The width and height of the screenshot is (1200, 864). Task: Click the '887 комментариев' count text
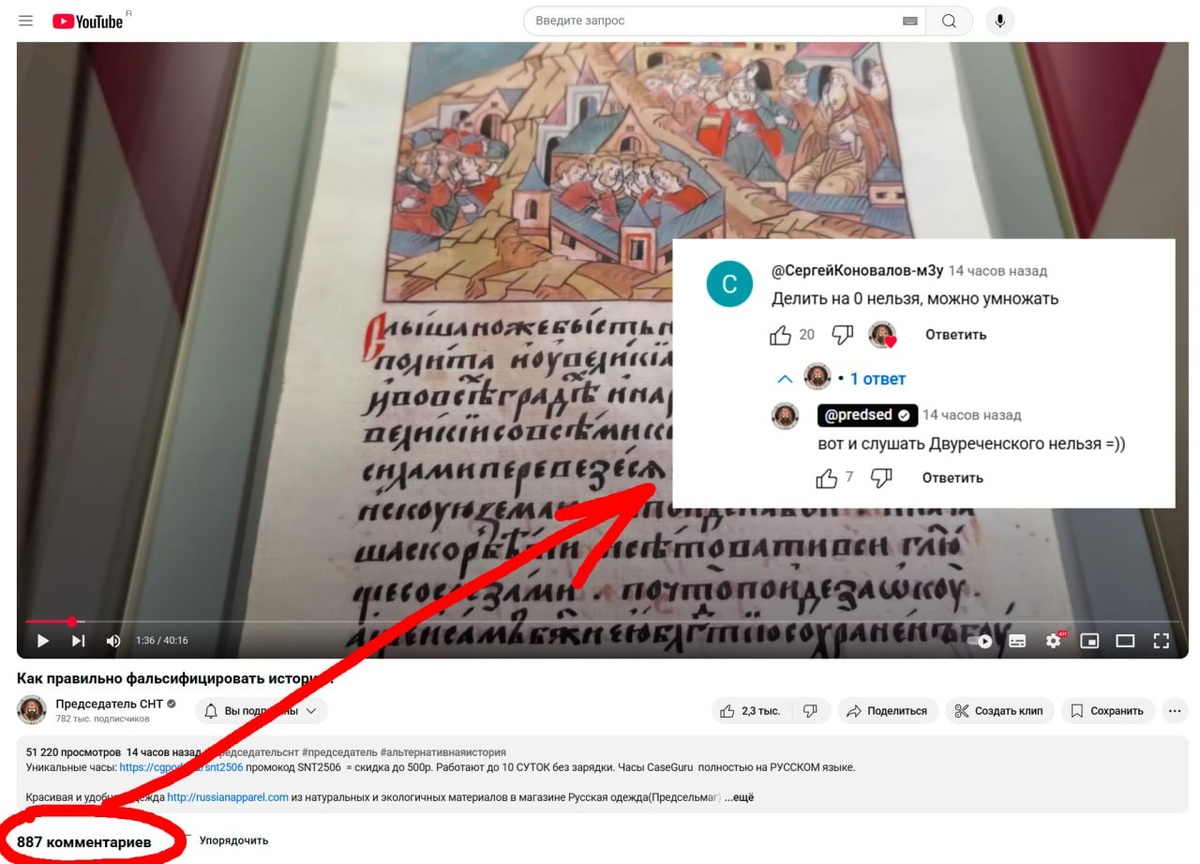[84, 842]
